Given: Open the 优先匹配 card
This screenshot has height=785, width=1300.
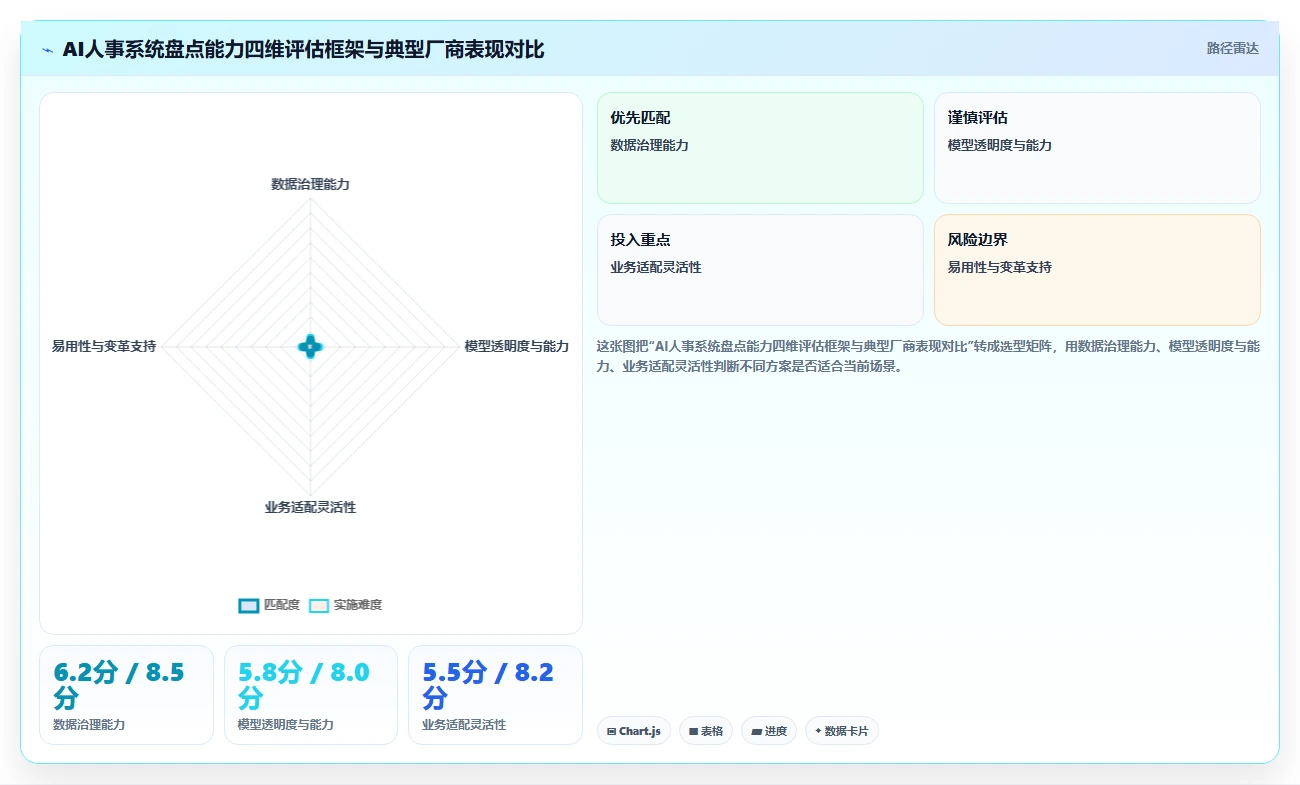Looking at the screenshot, I should 760,148.
